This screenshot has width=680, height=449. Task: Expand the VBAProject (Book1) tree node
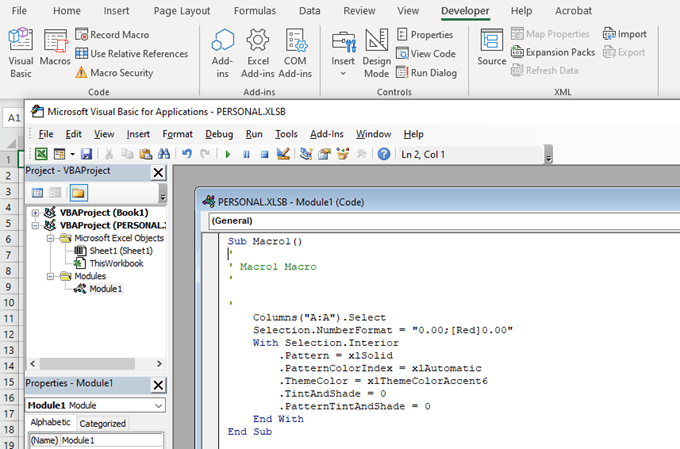[x=36, y=213]
